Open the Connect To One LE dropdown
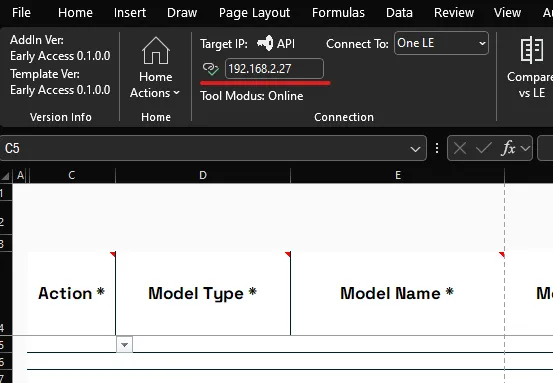This screenshot has height=383, width=553. point(441,43)
